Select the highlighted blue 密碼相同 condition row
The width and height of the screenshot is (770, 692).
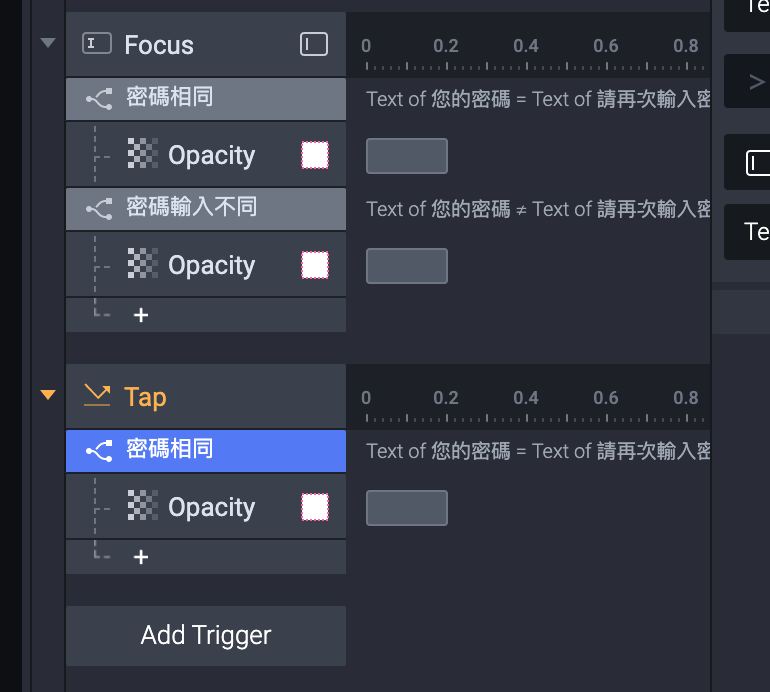tap(206, 451)
